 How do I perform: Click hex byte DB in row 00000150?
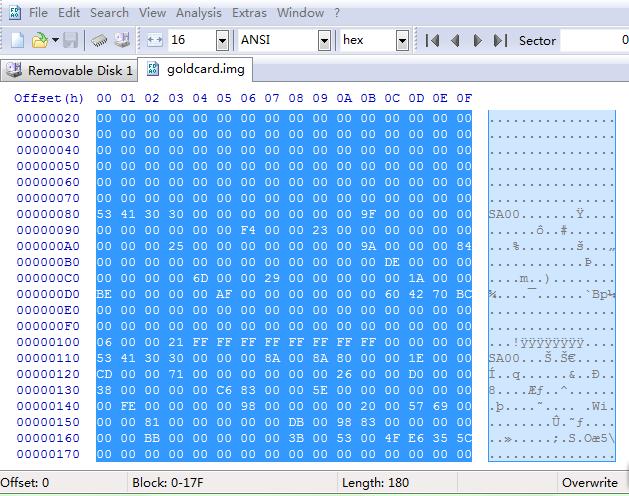[x=296, y=423]
